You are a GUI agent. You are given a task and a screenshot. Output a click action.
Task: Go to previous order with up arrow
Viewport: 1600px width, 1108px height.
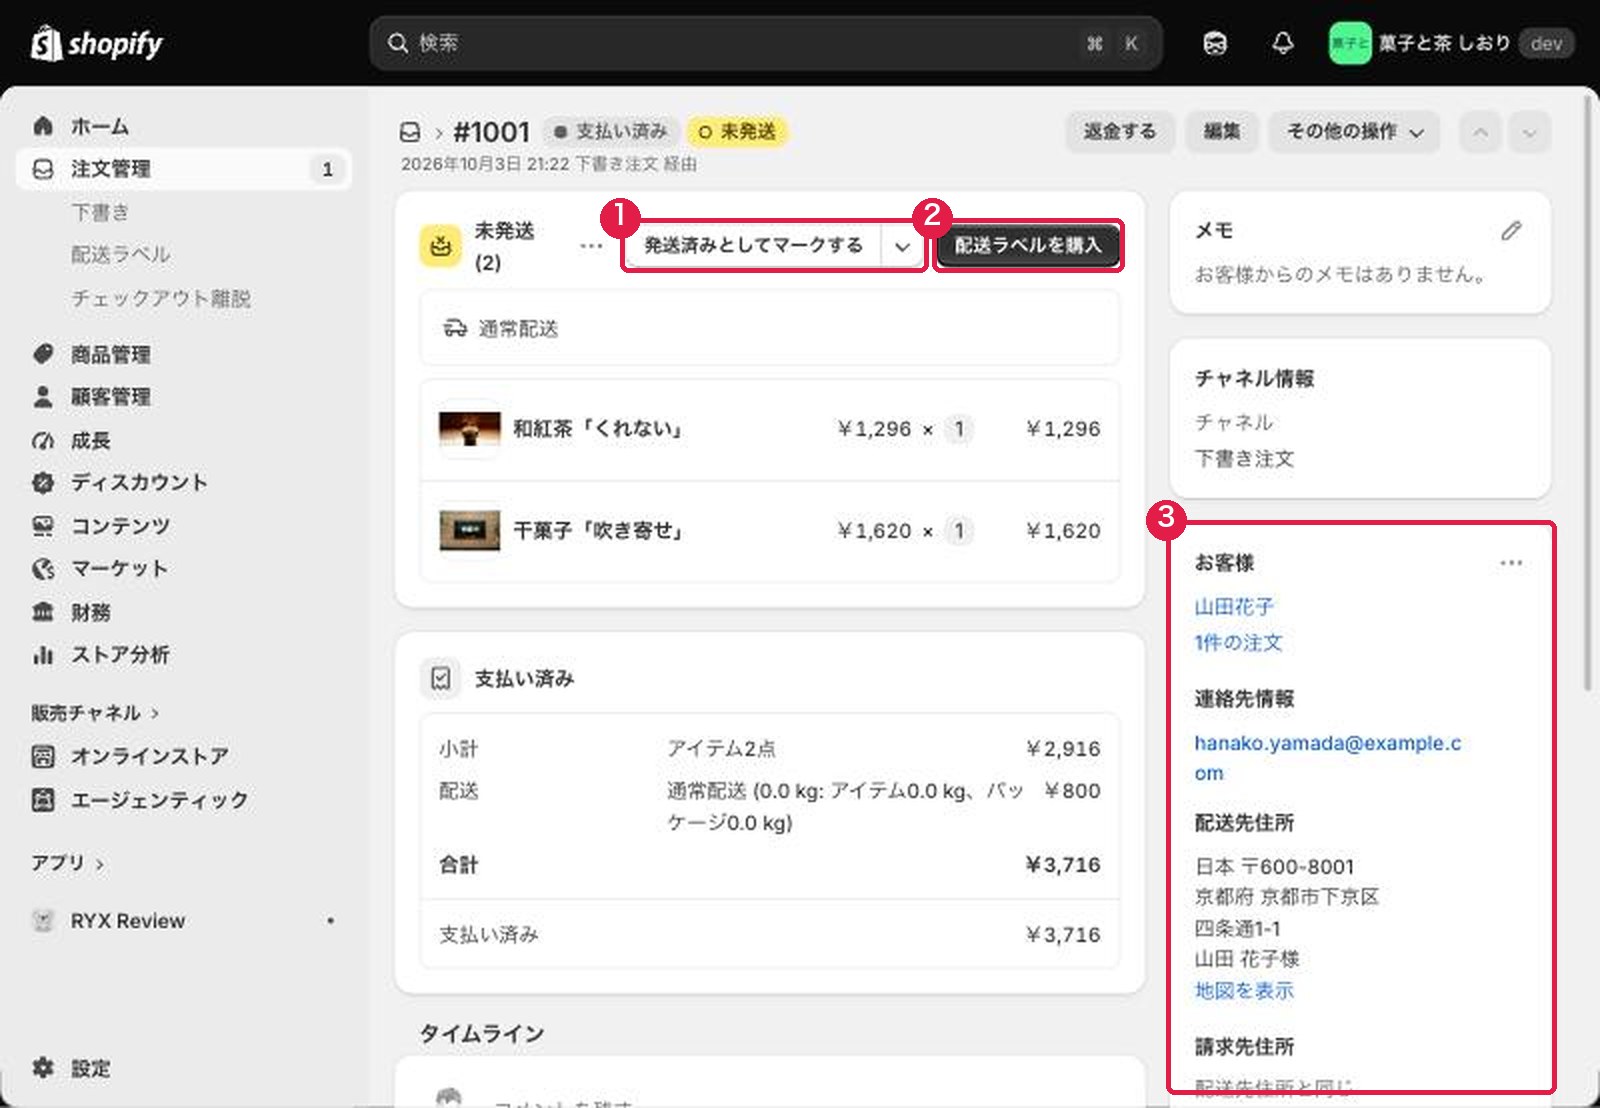click(x=1480, y=132)
